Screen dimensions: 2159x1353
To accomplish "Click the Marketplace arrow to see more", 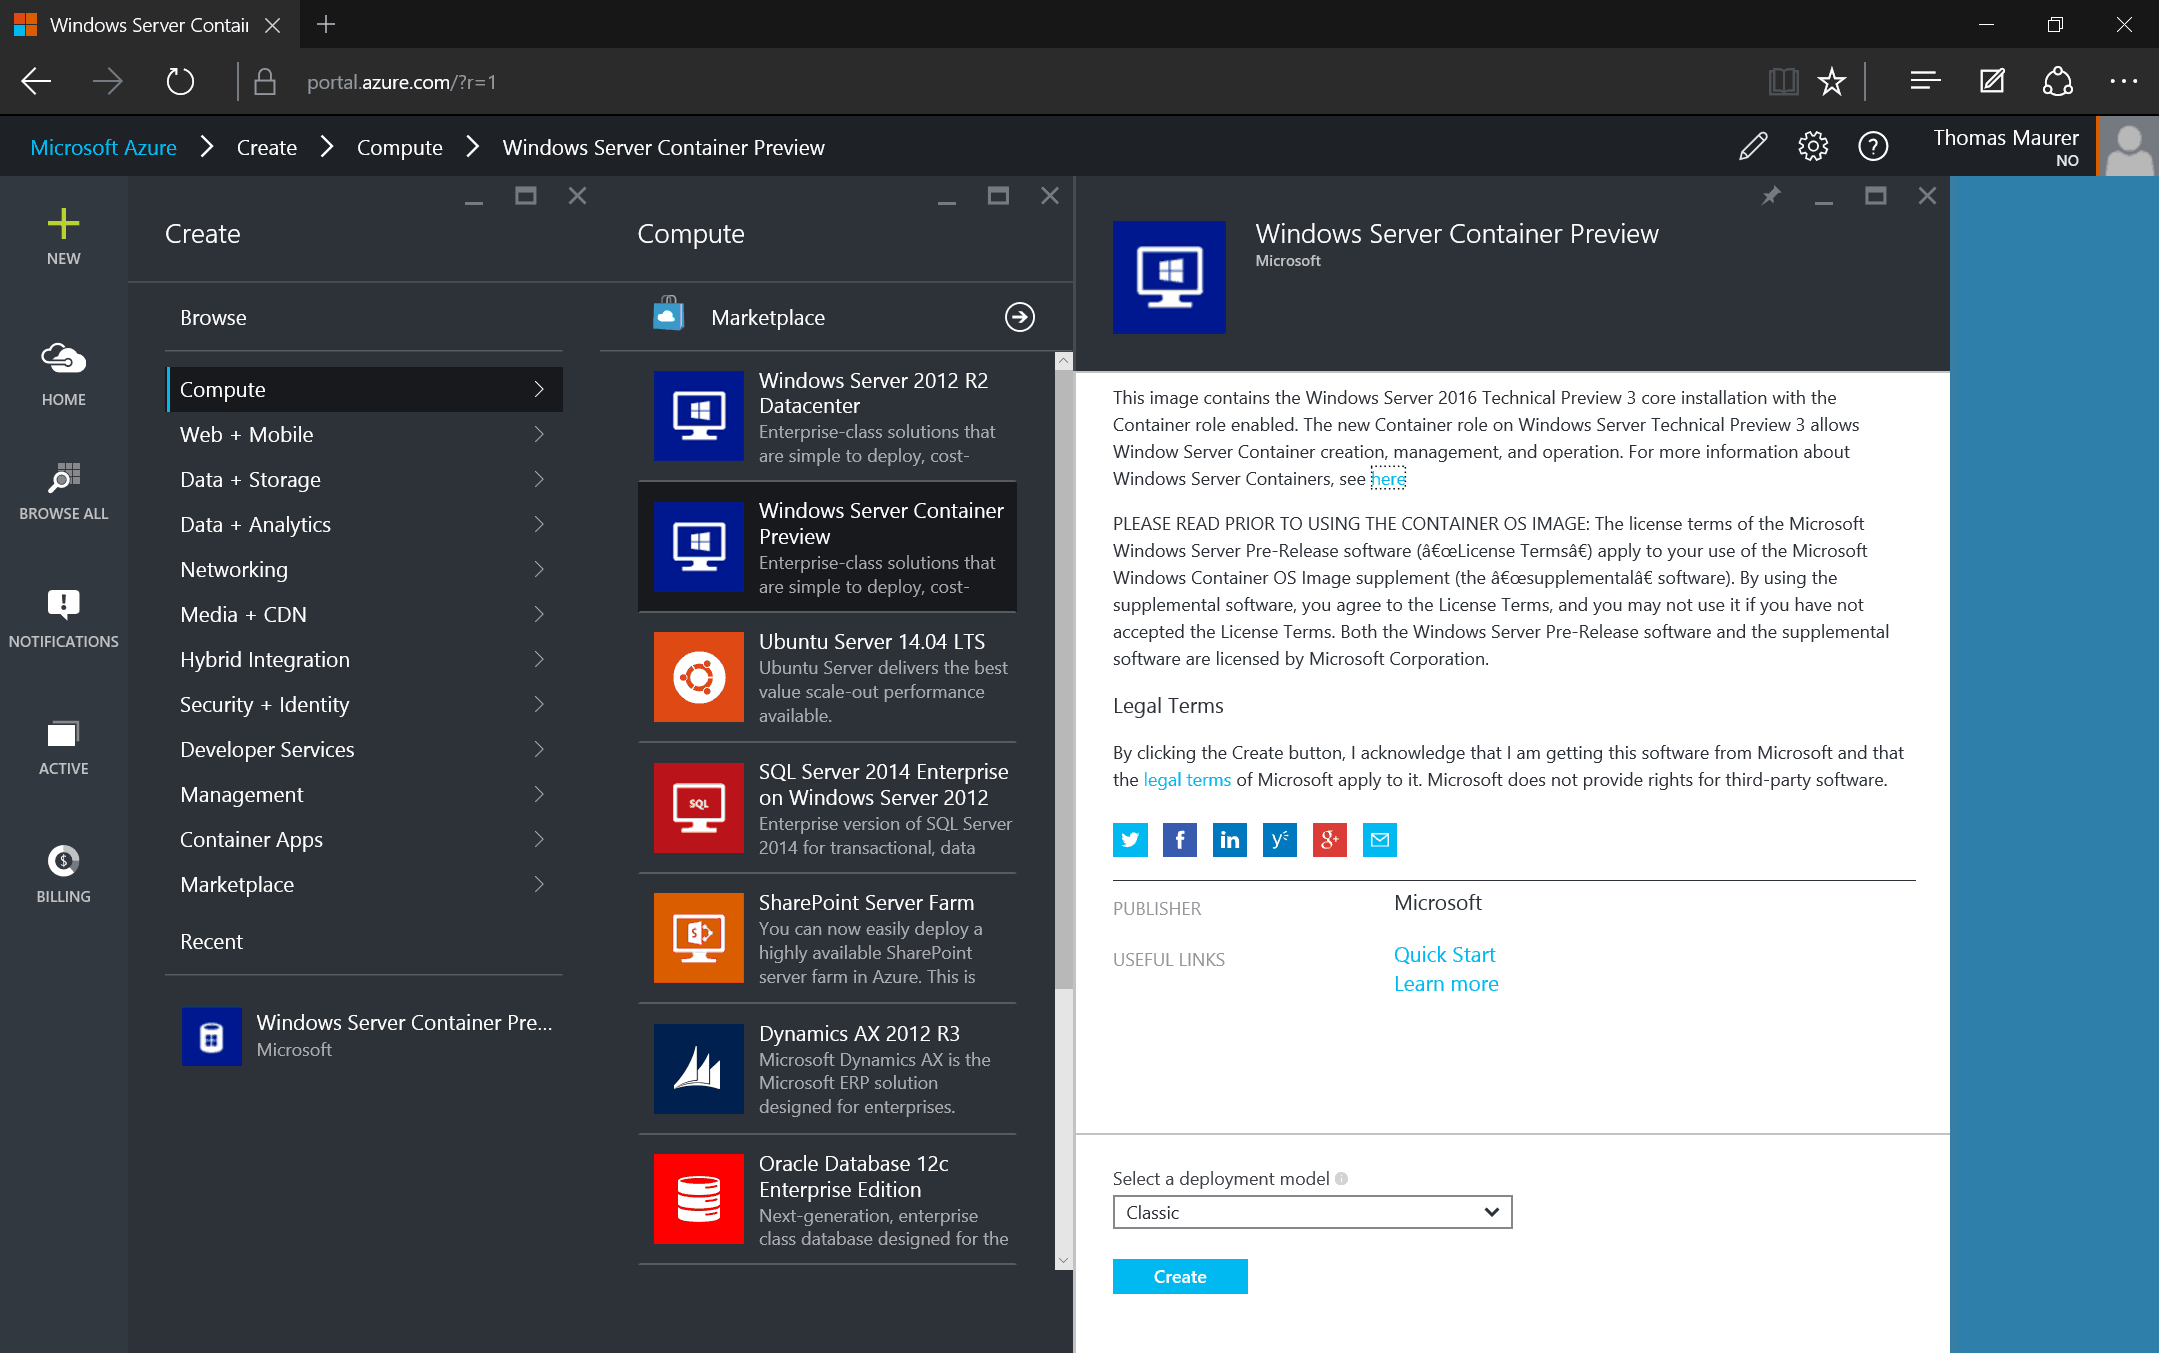I will click(1019, 316).
